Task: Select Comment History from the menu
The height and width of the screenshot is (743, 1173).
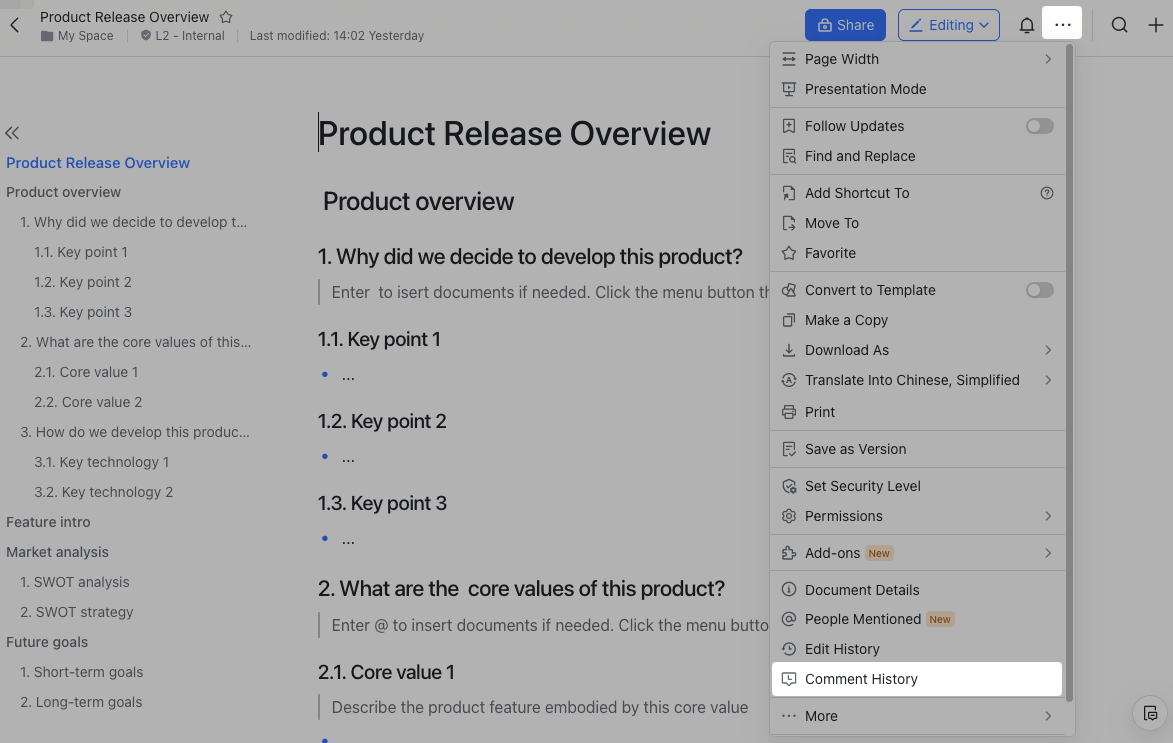Action: 861,679
